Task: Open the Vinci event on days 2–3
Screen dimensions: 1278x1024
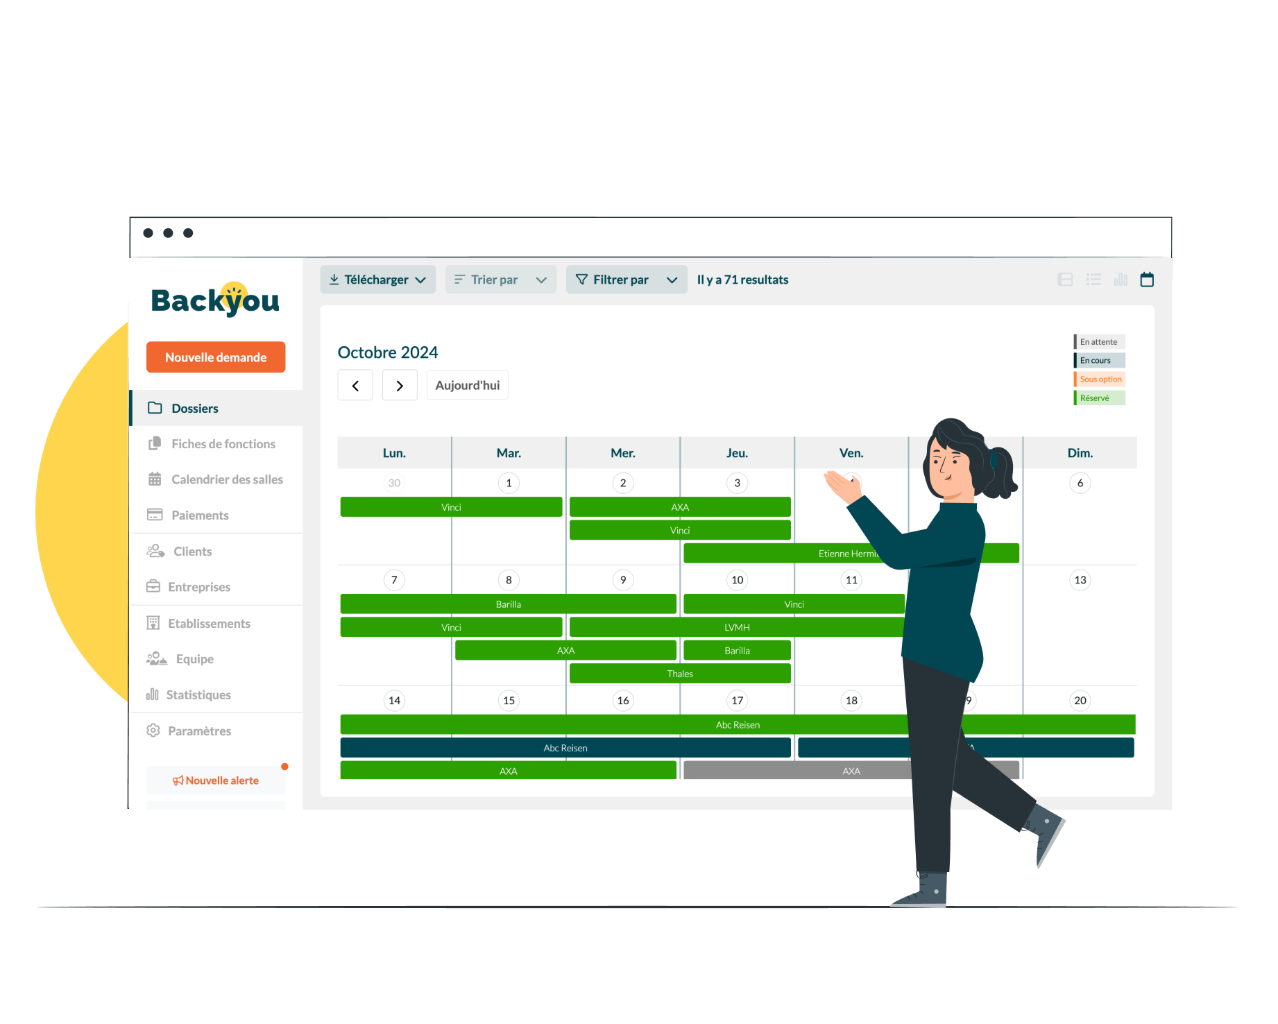Action: tap(680, 530)
